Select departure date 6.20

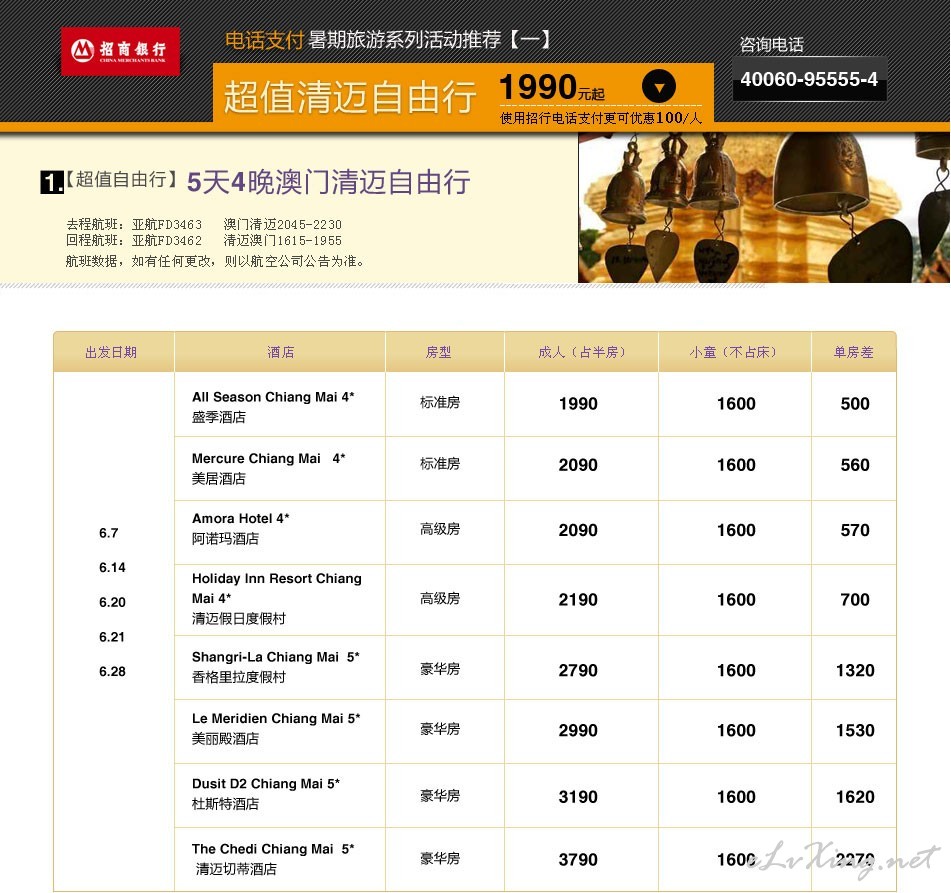tap(112, 602)
